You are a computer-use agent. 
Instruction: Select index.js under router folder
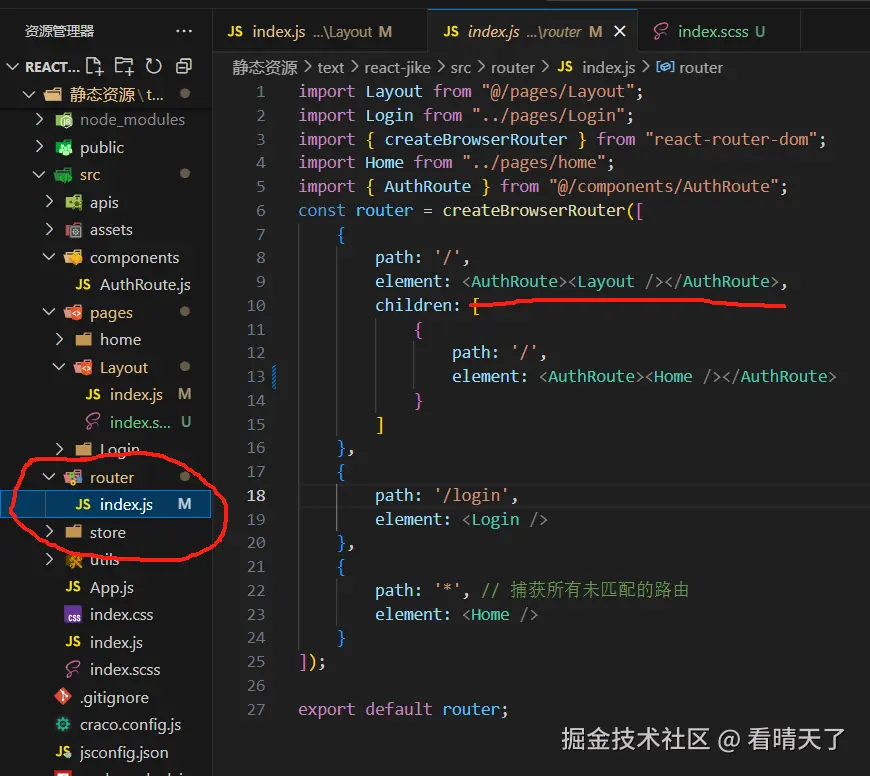105,504
